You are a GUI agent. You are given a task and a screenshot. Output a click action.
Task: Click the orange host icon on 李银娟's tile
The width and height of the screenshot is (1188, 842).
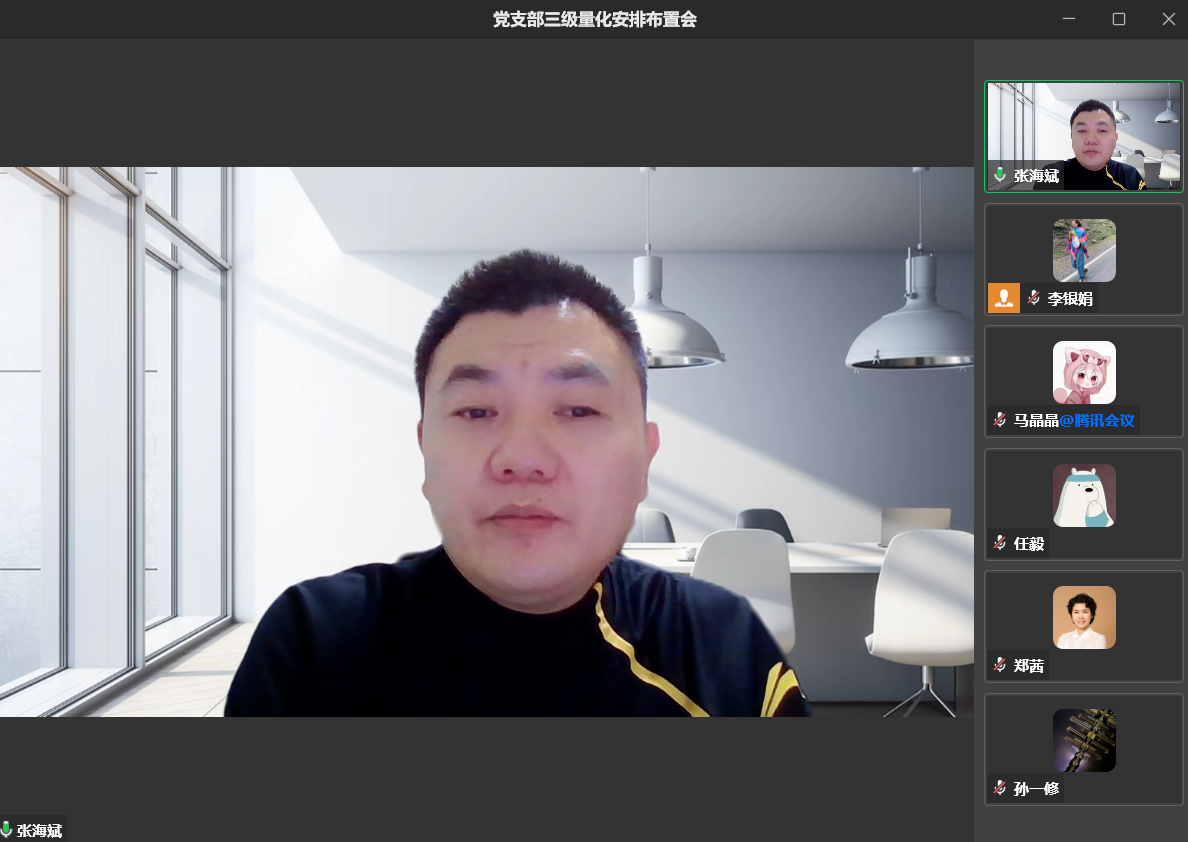tap(1004, 298)
